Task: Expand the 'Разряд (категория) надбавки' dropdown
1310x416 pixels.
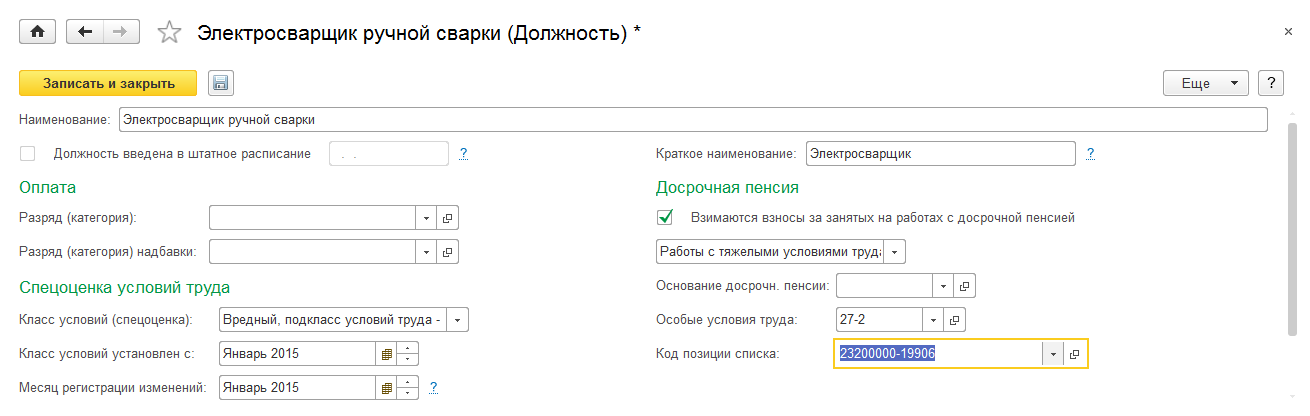Action: coord(426,251)
